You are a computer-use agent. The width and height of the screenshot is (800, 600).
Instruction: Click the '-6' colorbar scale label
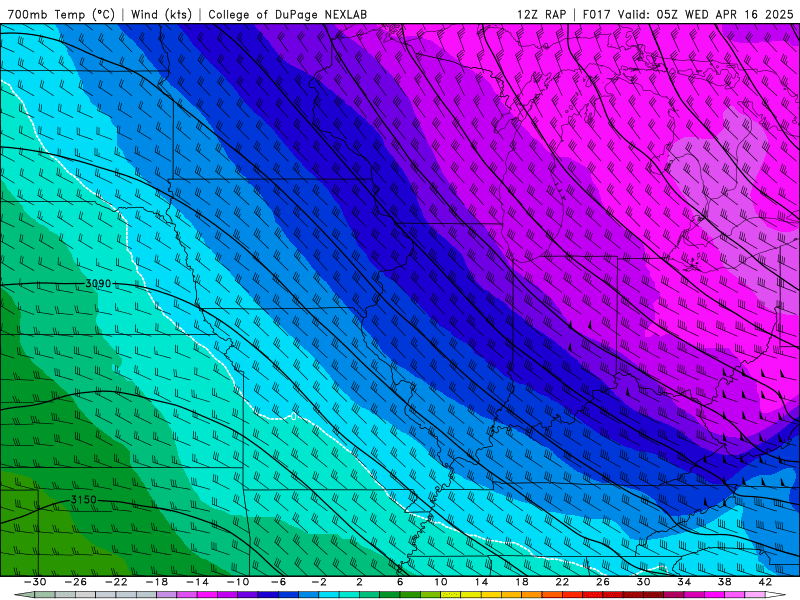tap(279, 582)
